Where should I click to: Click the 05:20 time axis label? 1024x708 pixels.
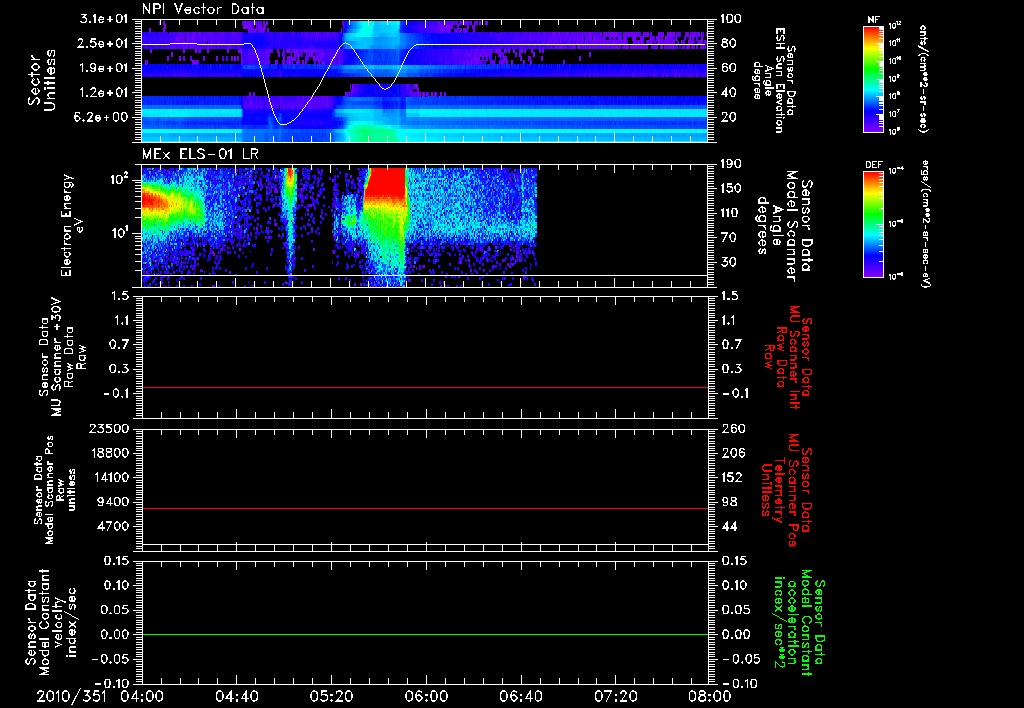331,696
